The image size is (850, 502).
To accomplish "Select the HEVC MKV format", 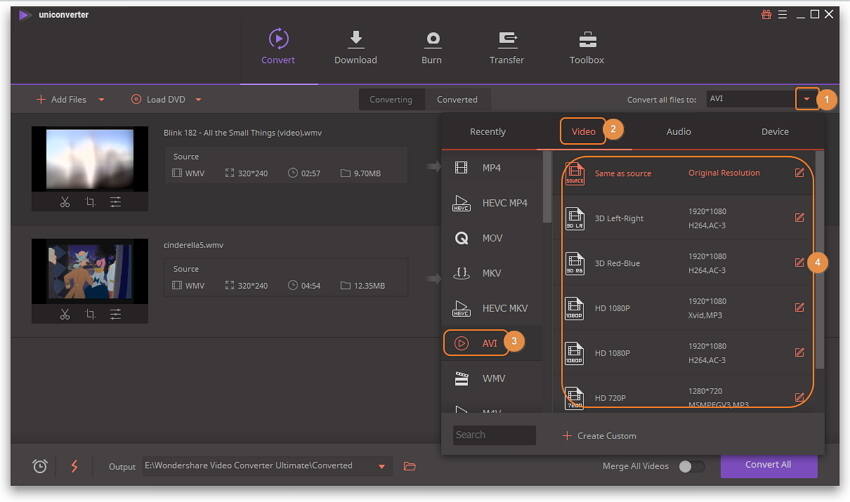I will [x=492, y=308].
